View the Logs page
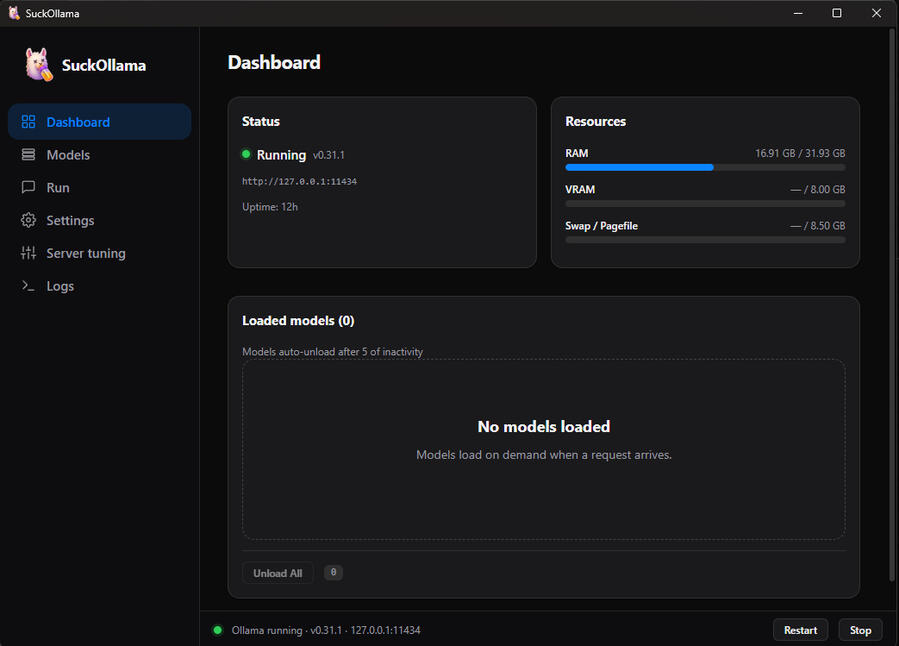 (x=100, y=285)
